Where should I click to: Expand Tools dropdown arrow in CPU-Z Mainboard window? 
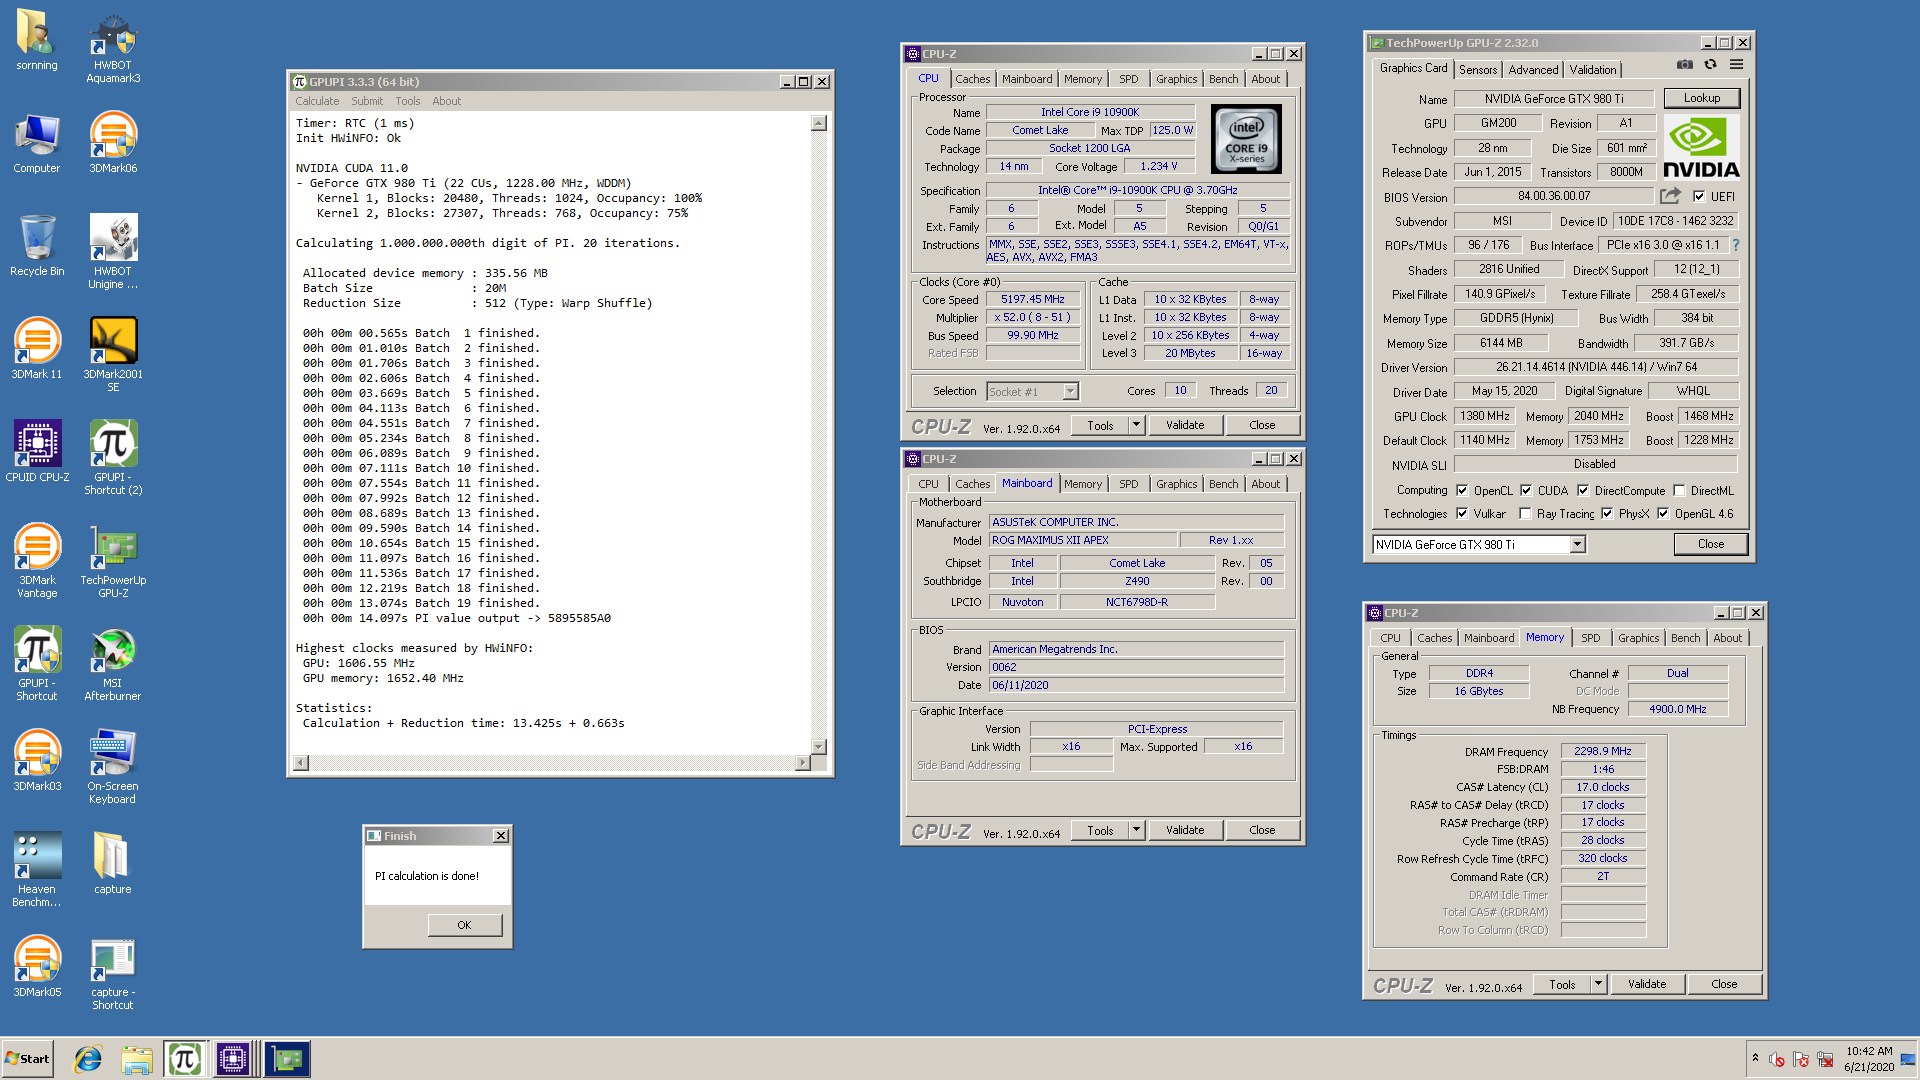pyautogui.click(x=1136, y=830)
